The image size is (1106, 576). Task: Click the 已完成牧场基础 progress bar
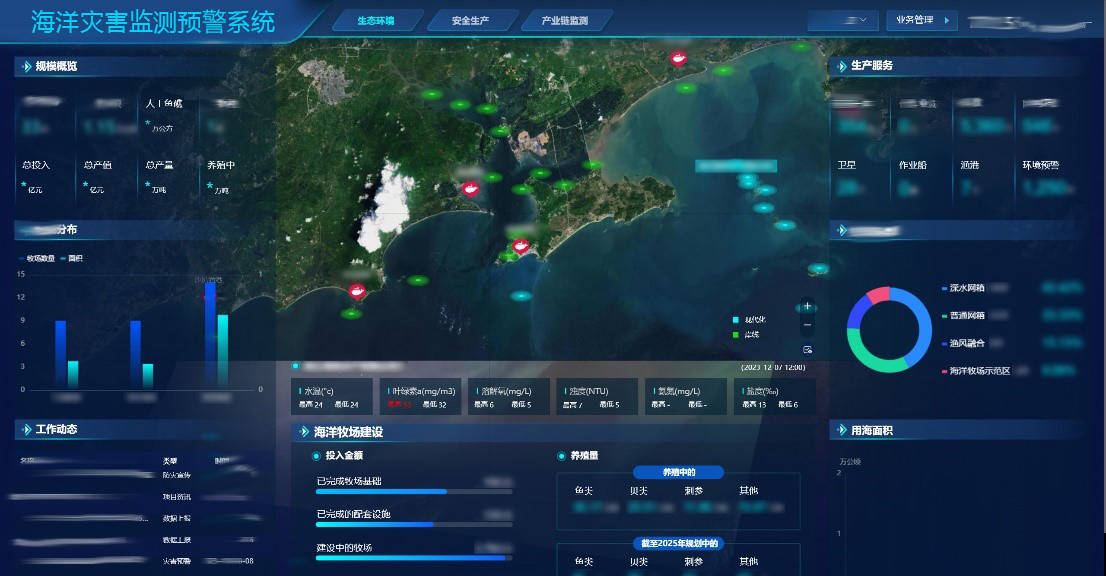(x=414, y=492)
